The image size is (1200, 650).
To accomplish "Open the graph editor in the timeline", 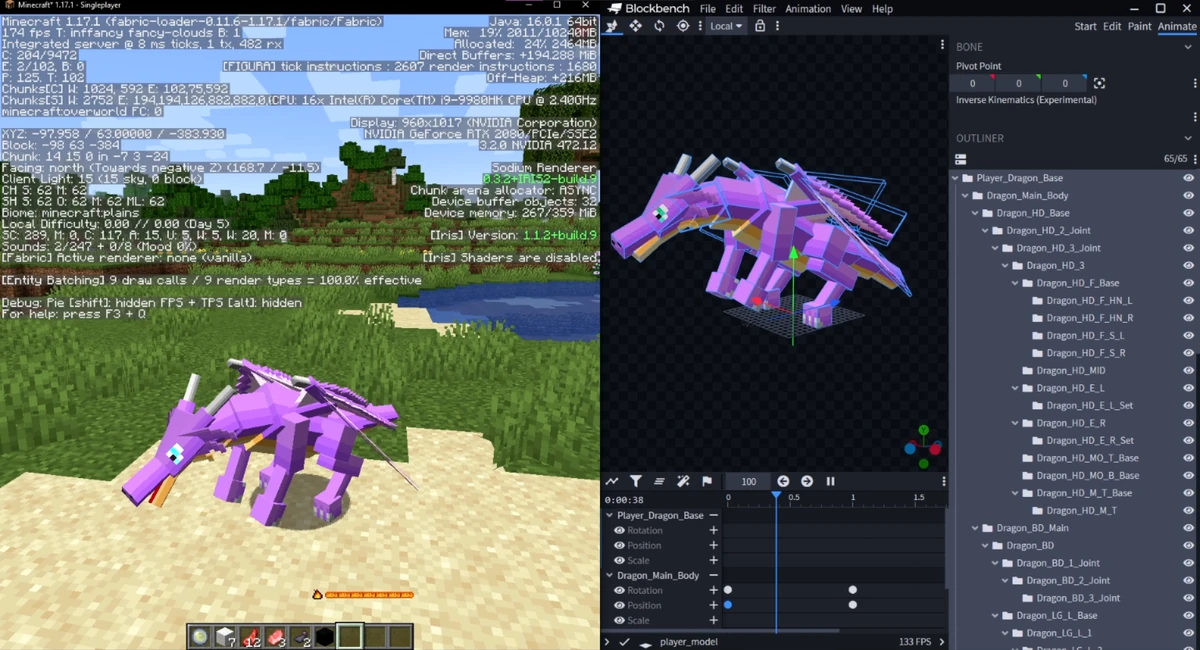I will (613, 481).
